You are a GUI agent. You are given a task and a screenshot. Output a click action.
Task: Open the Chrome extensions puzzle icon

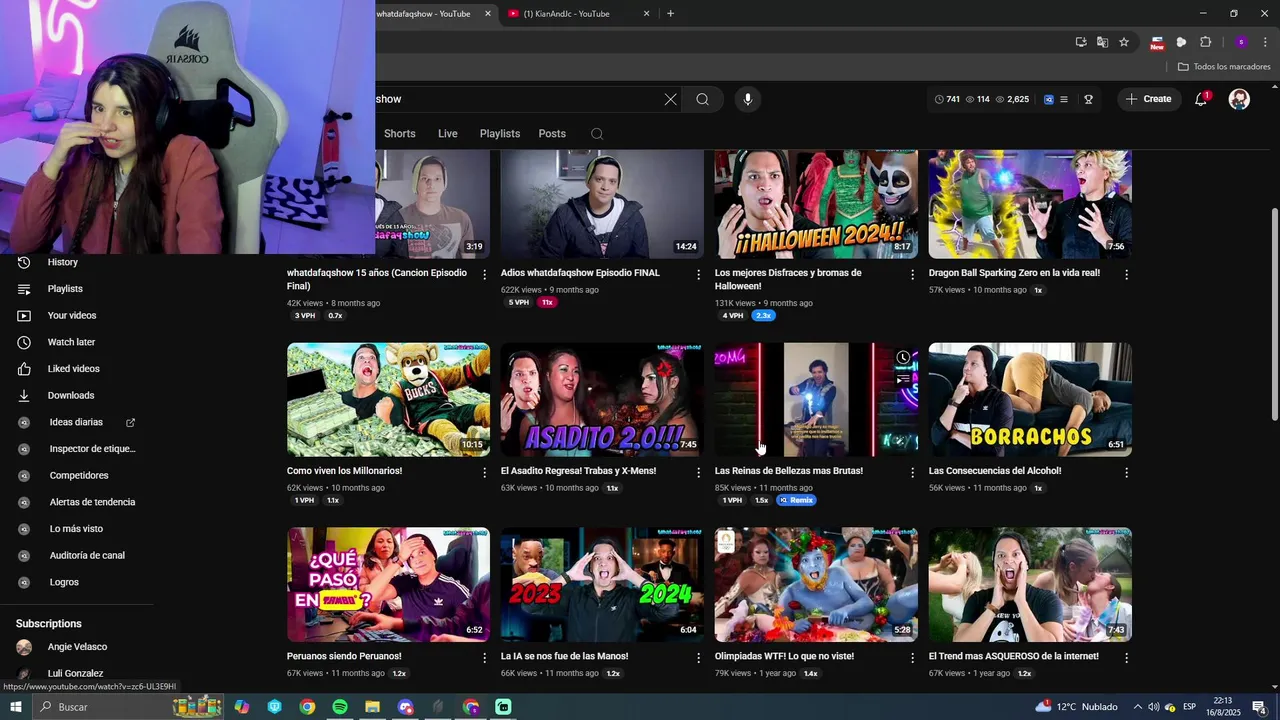click(x=1205, y=42)
